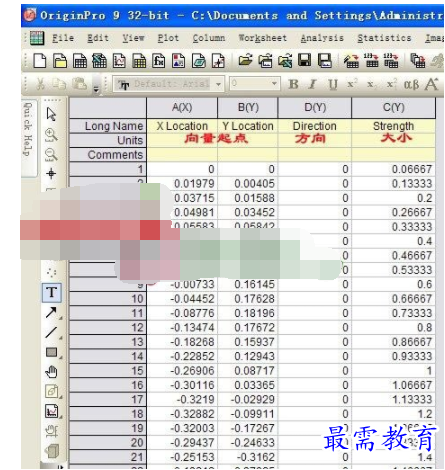Click the New Excel icon
The height and width of the screenshot is (470, 445).
[x=99, y=61]
